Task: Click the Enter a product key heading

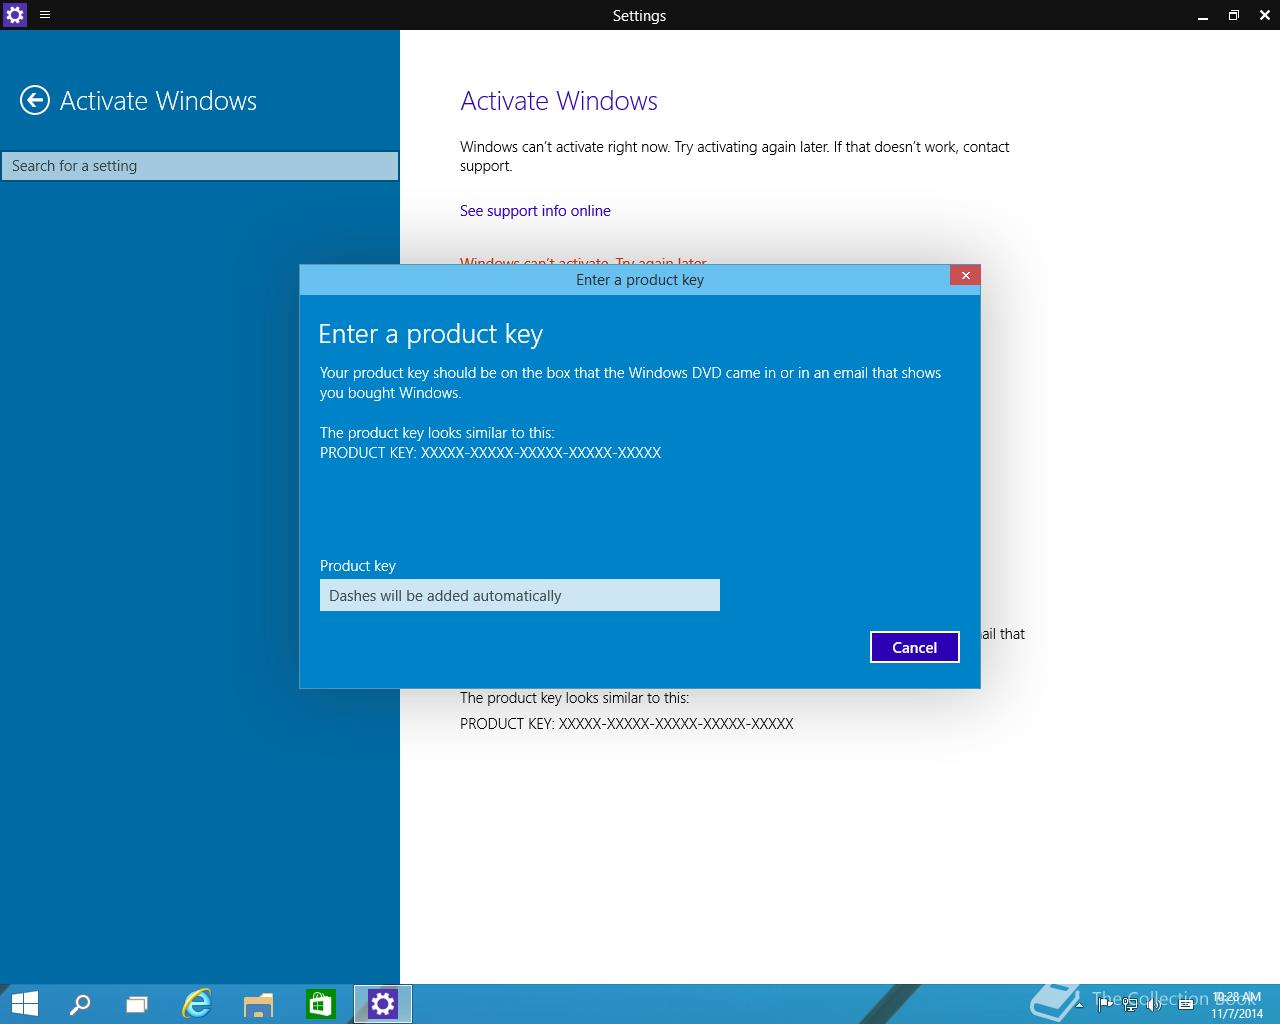Action: (x=430, y=334)
